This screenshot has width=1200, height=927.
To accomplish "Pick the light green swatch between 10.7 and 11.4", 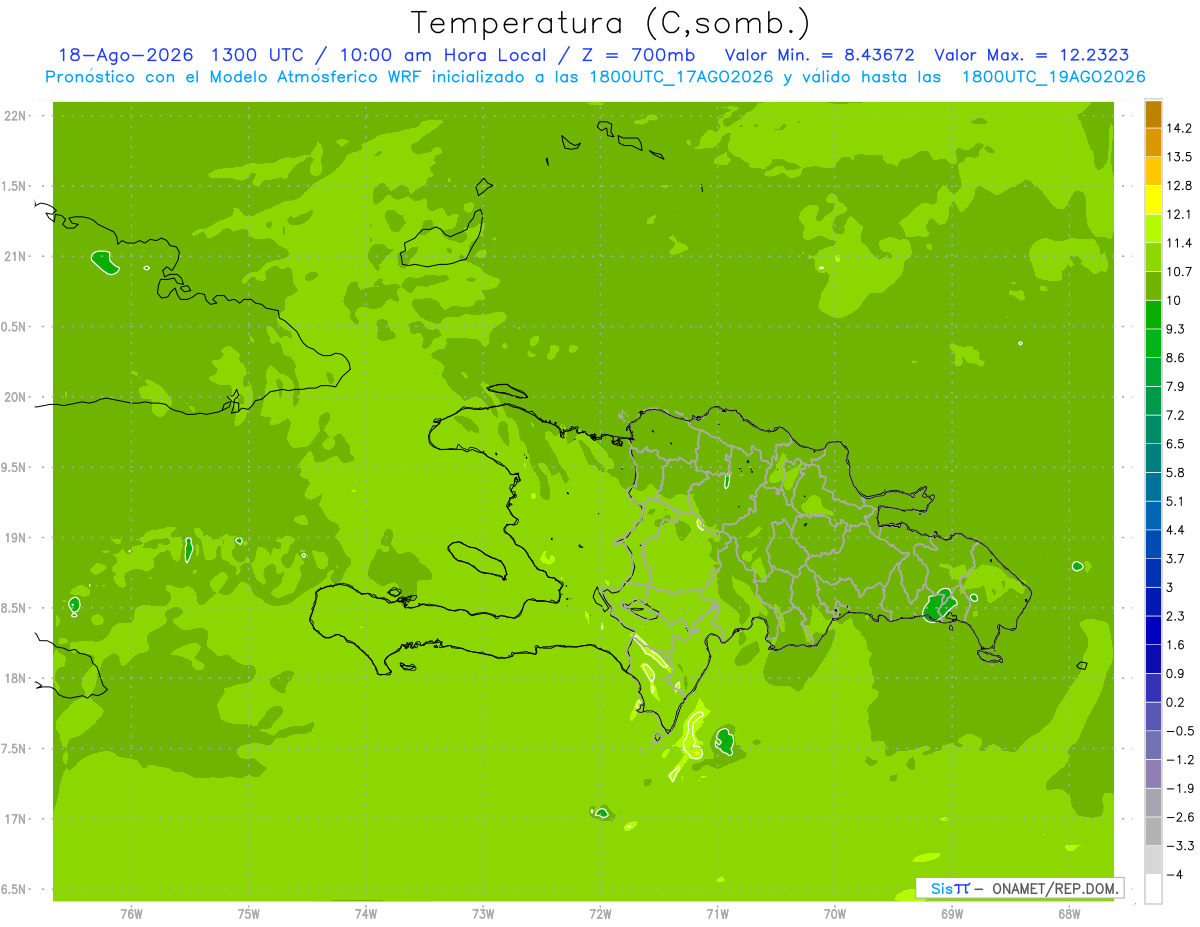I will coord(1153,257).
